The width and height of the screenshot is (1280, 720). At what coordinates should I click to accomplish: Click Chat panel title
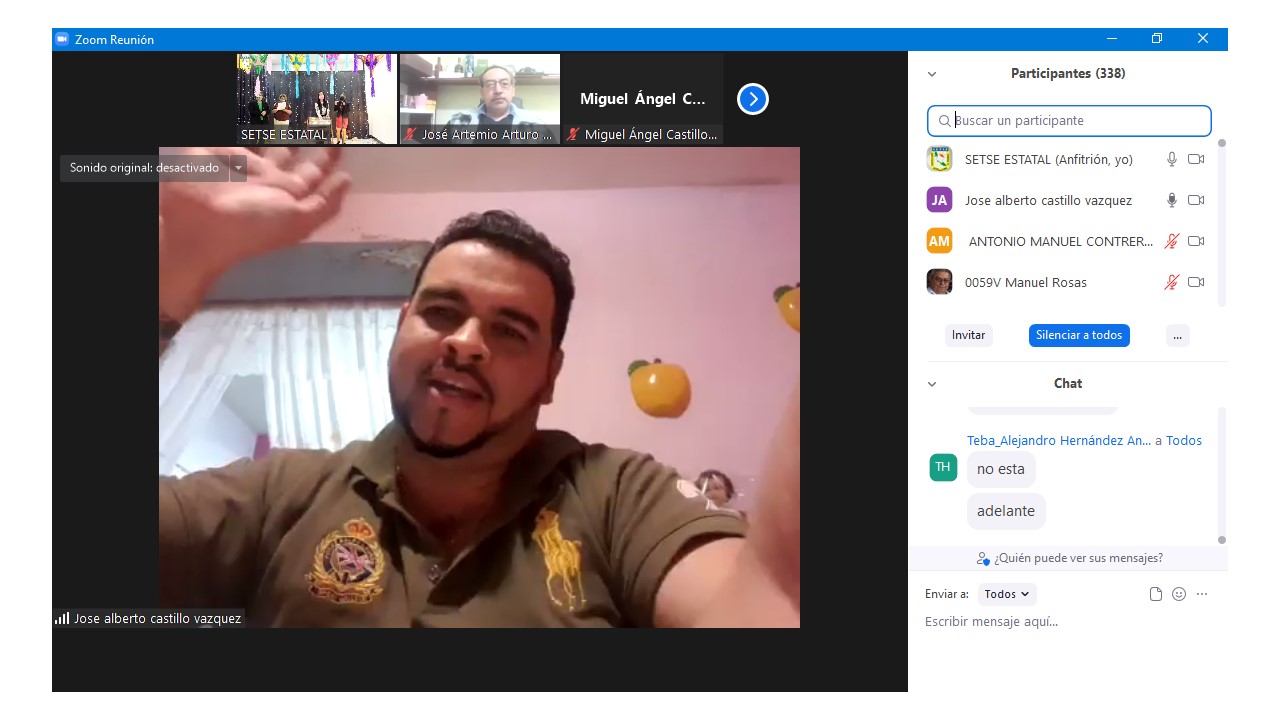click(1068, 383)
